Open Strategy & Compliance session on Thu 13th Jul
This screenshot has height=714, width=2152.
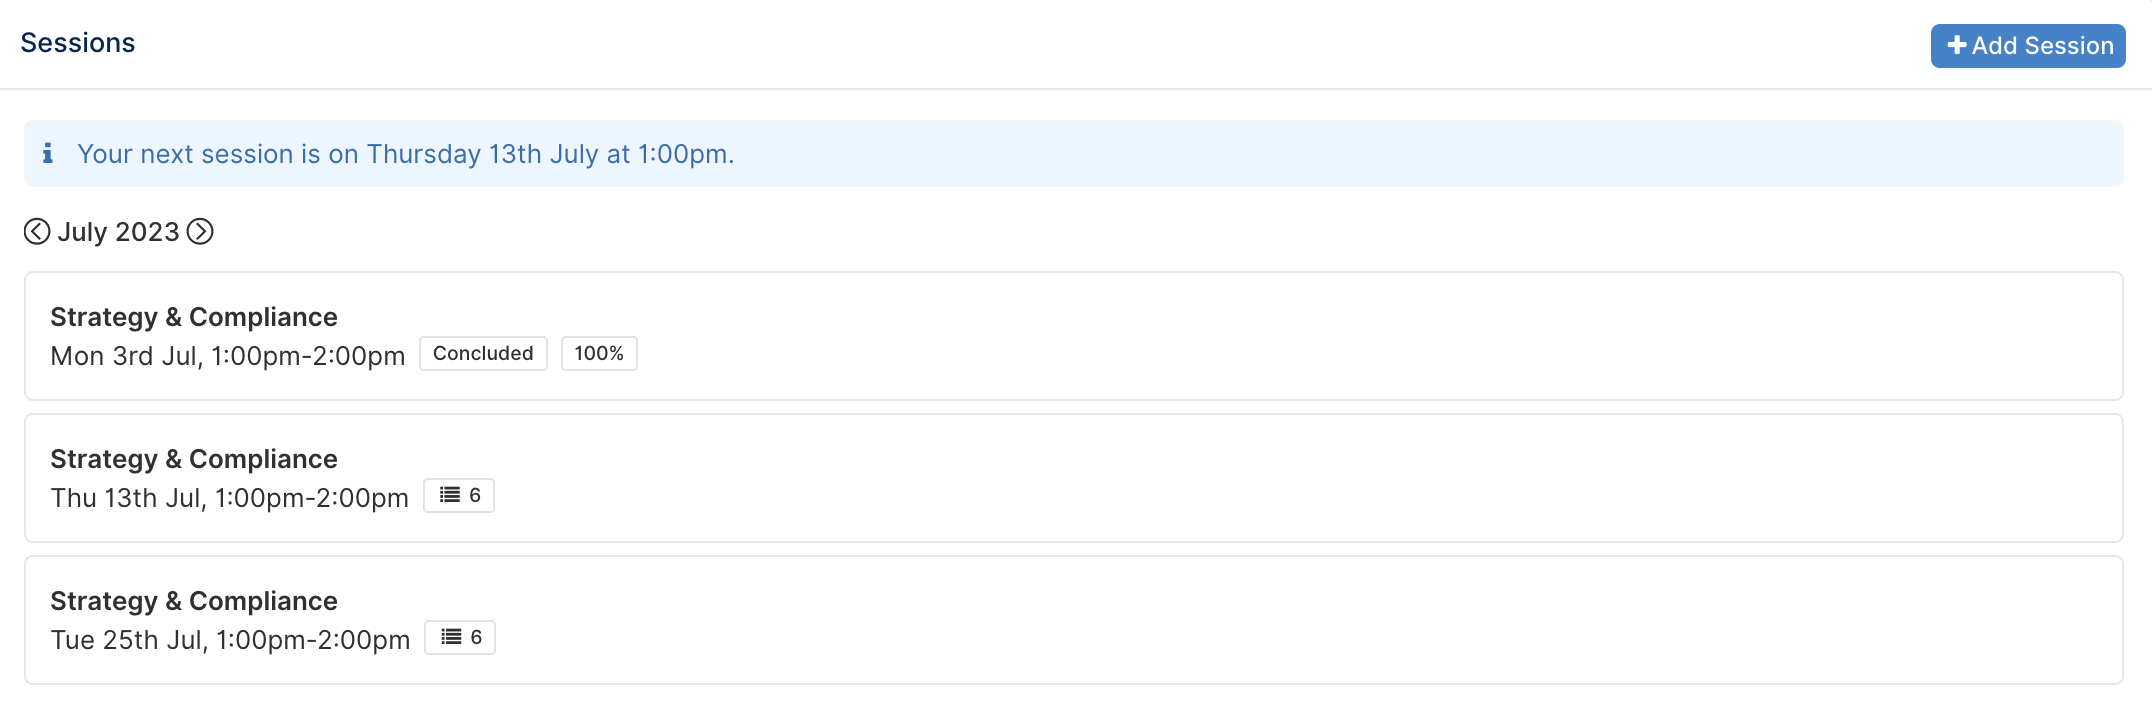[x=1074, y=478]
